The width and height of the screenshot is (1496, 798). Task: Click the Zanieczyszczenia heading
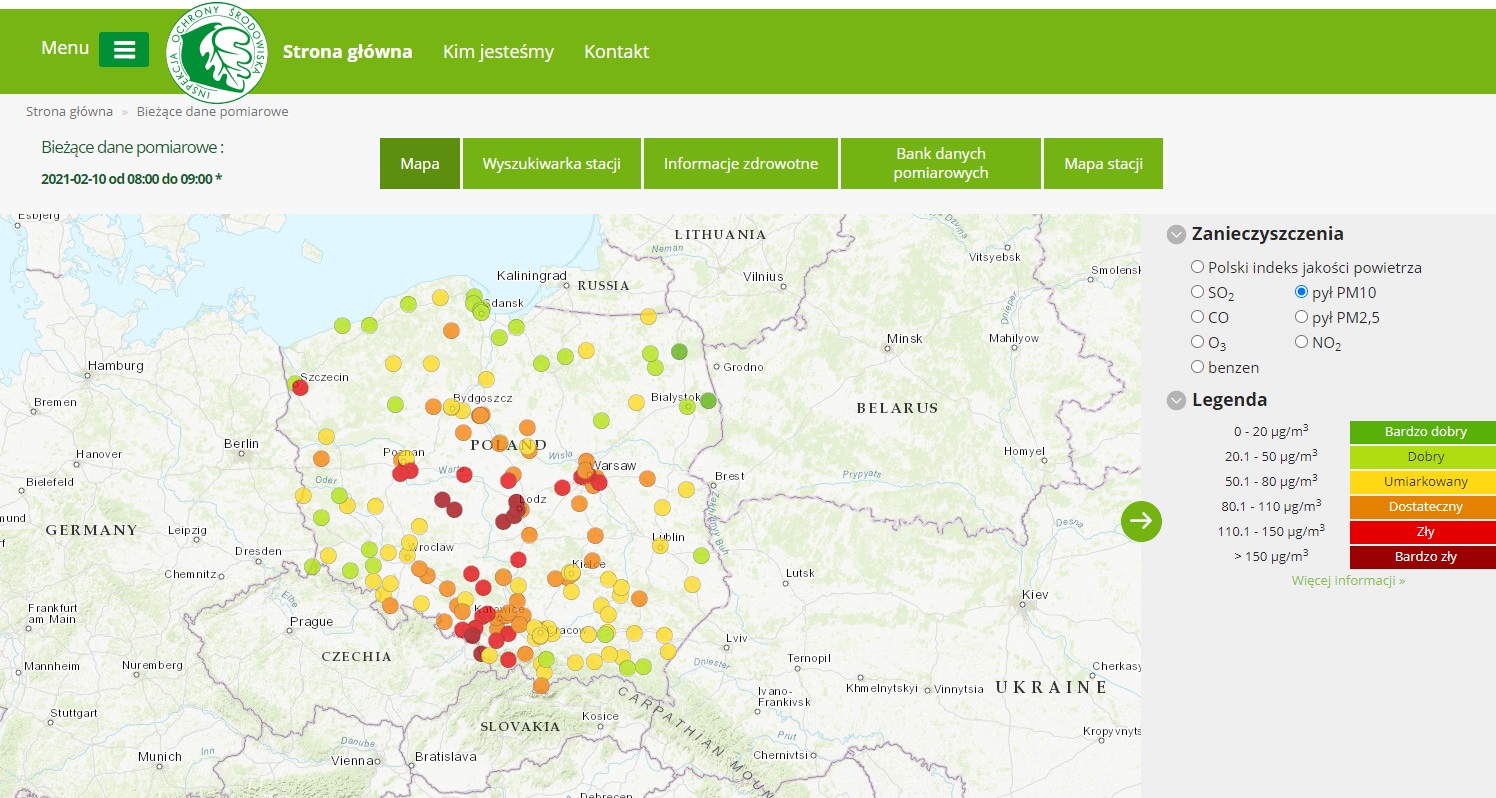(1268, 234)
